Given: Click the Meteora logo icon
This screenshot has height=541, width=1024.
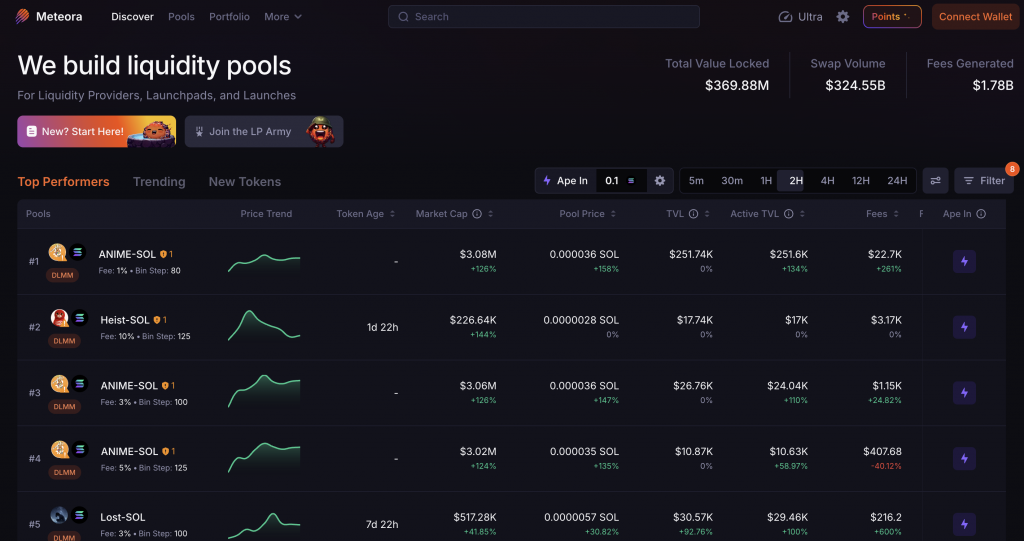Looking at the screenshot, I should click(23, 17).
